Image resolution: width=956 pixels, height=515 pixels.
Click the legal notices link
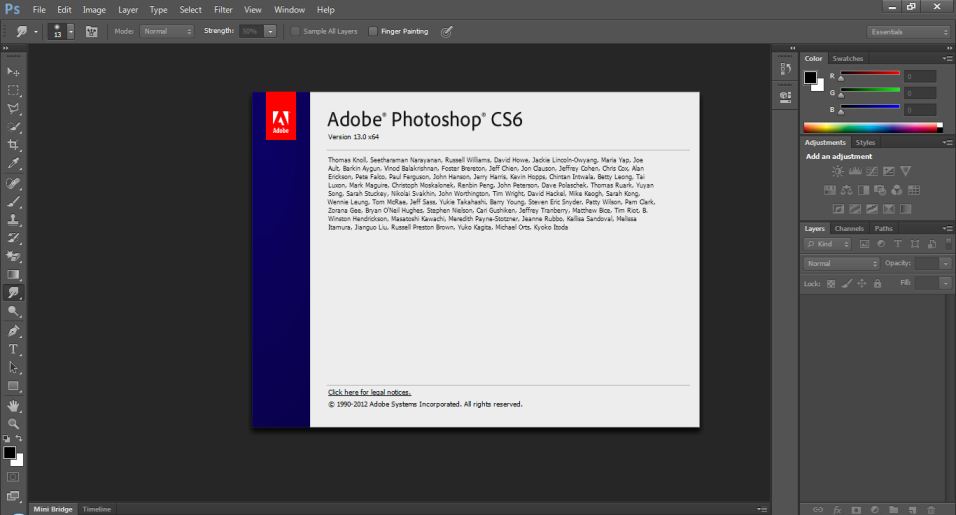tap(369, 392)
